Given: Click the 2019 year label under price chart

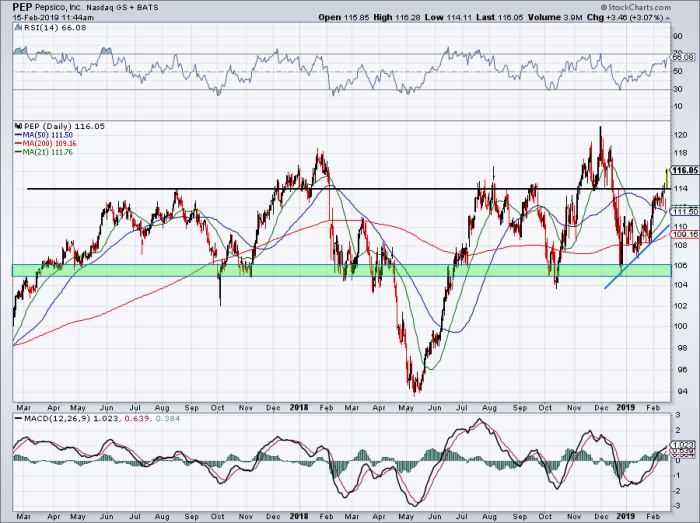Looking at the screenshot, I should coord(625,407).
